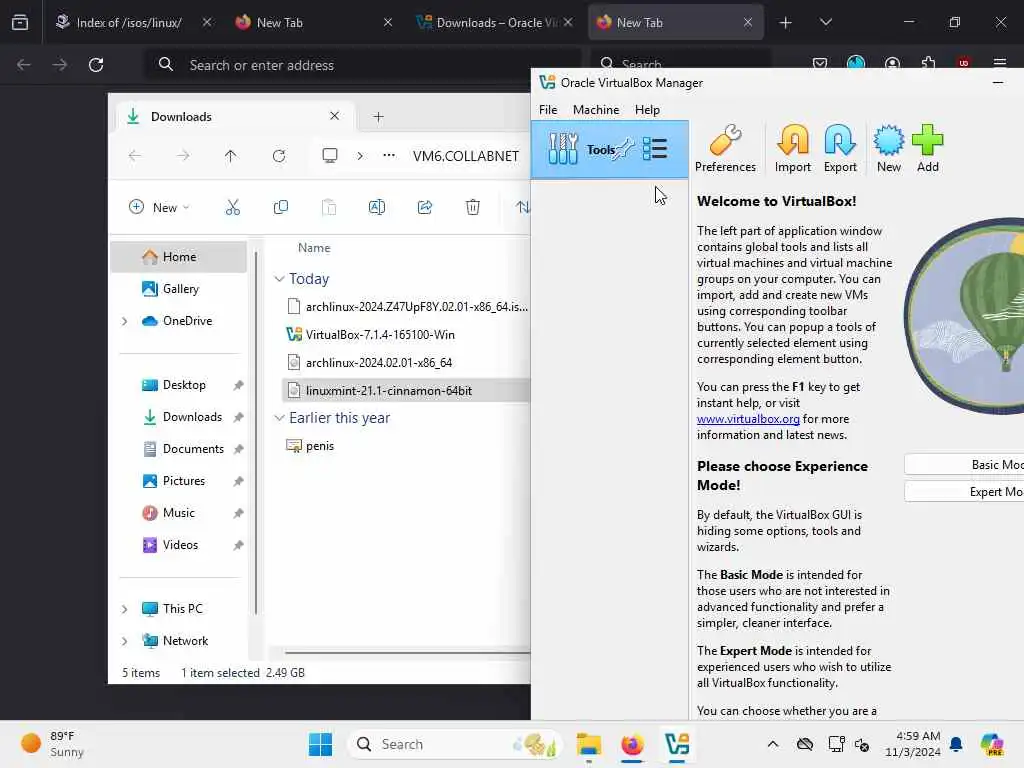The image size is (1024, 768).
Task: Add new File Explorer tab
Action: click(378, 116)
